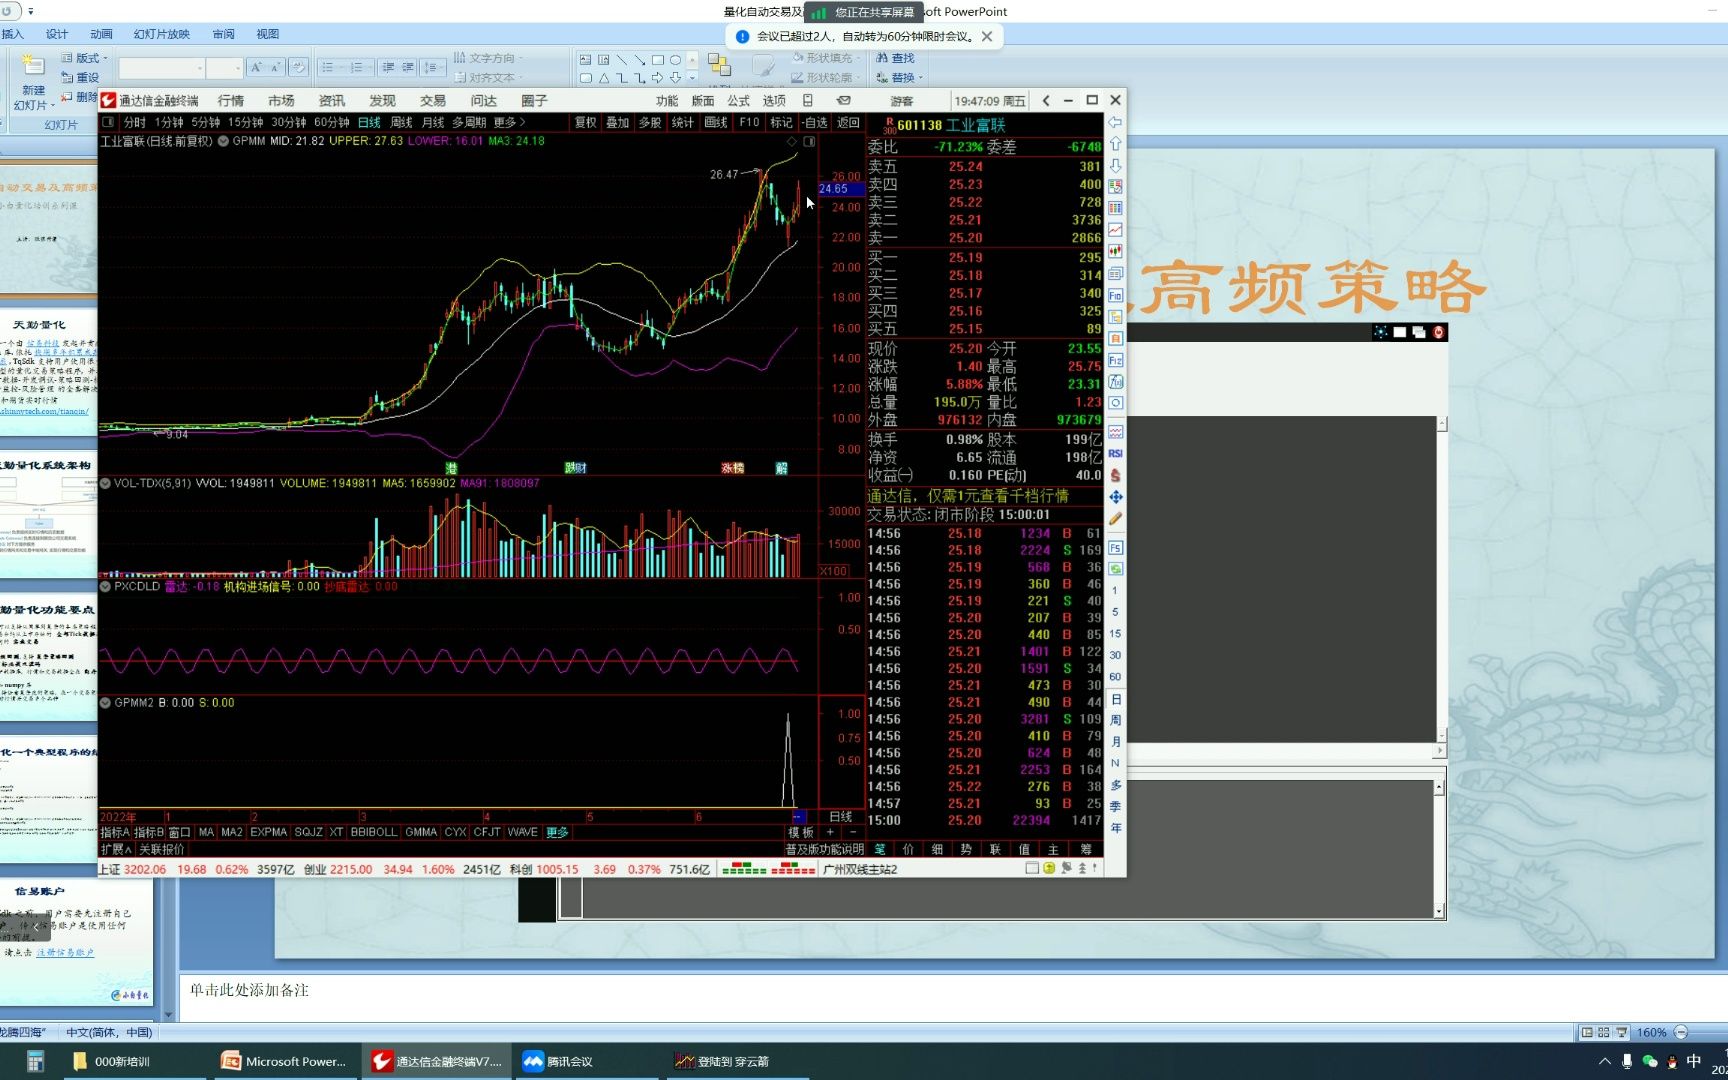Click the zoom-out minus button below chart
This screenshot has height=1080, width=1728.
tap(853, 832)
